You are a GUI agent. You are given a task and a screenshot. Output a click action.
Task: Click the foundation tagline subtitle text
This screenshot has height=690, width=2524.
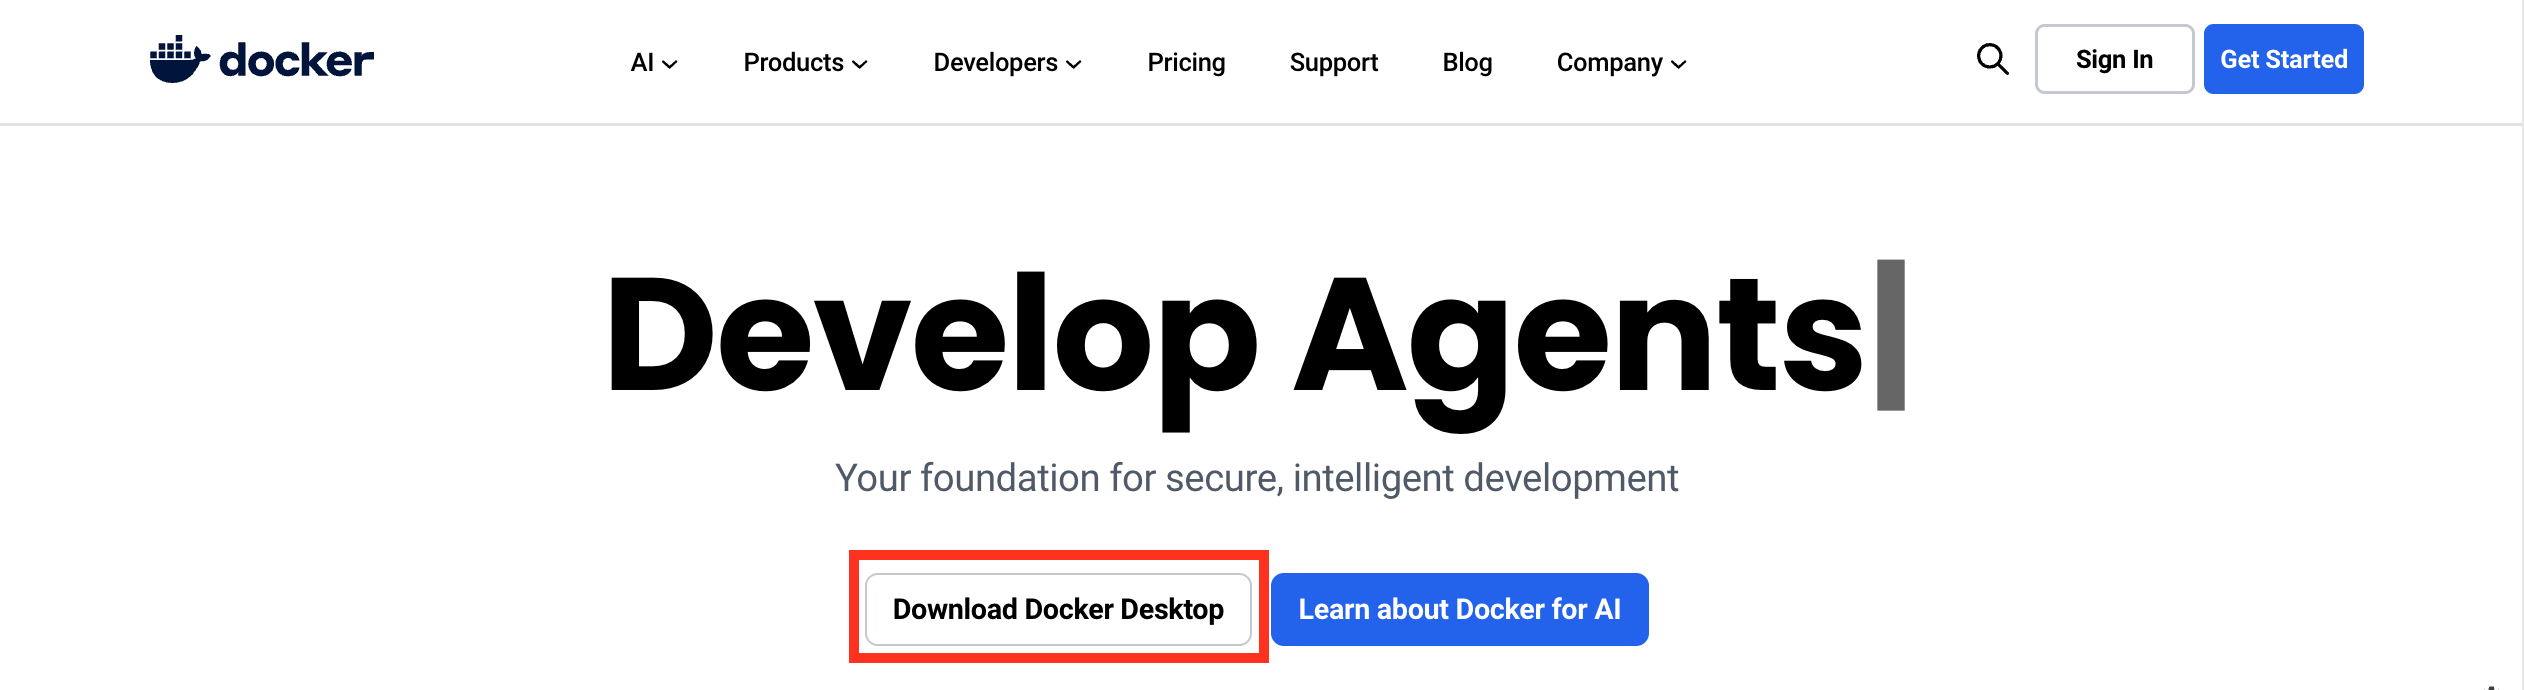[x=1256, y=478]
